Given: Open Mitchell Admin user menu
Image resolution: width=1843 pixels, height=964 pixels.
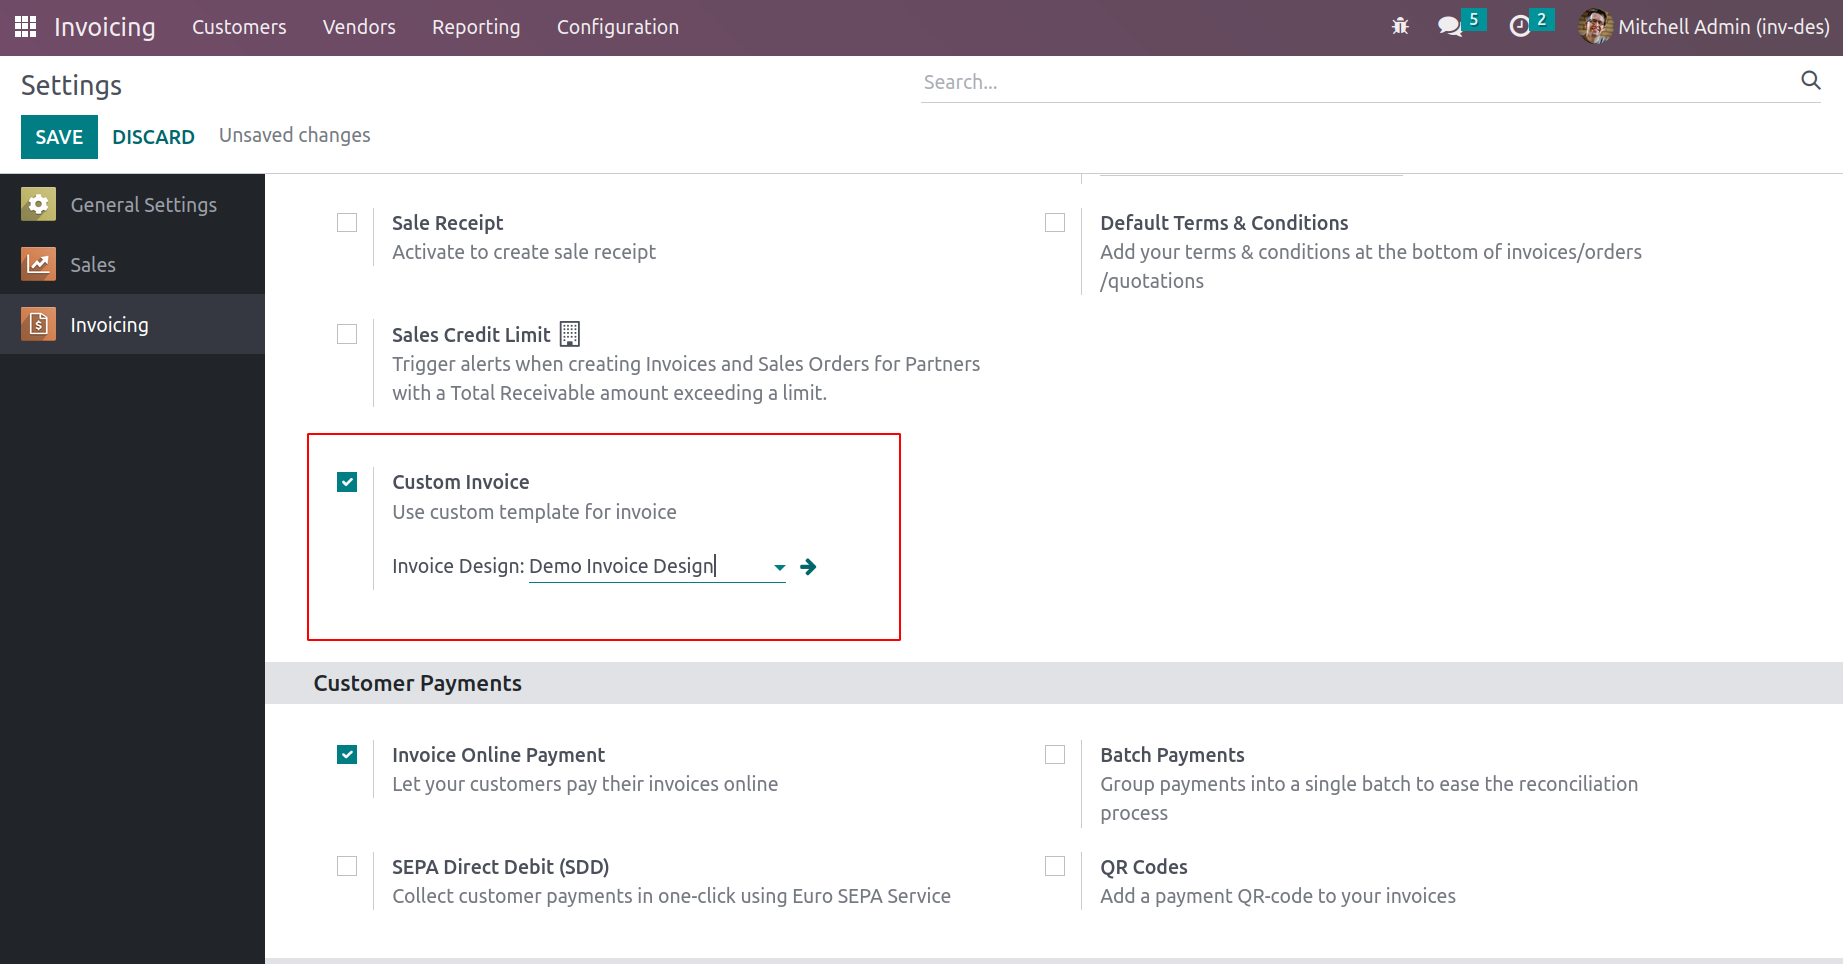Looking at the screenshot, I should point(1704,27).
